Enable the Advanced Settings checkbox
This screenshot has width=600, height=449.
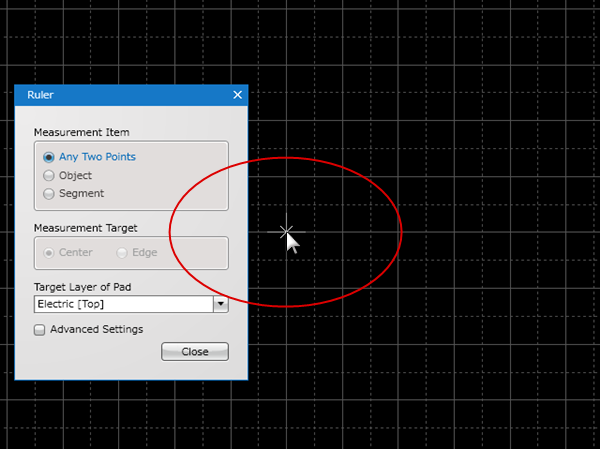coord(39,330)
